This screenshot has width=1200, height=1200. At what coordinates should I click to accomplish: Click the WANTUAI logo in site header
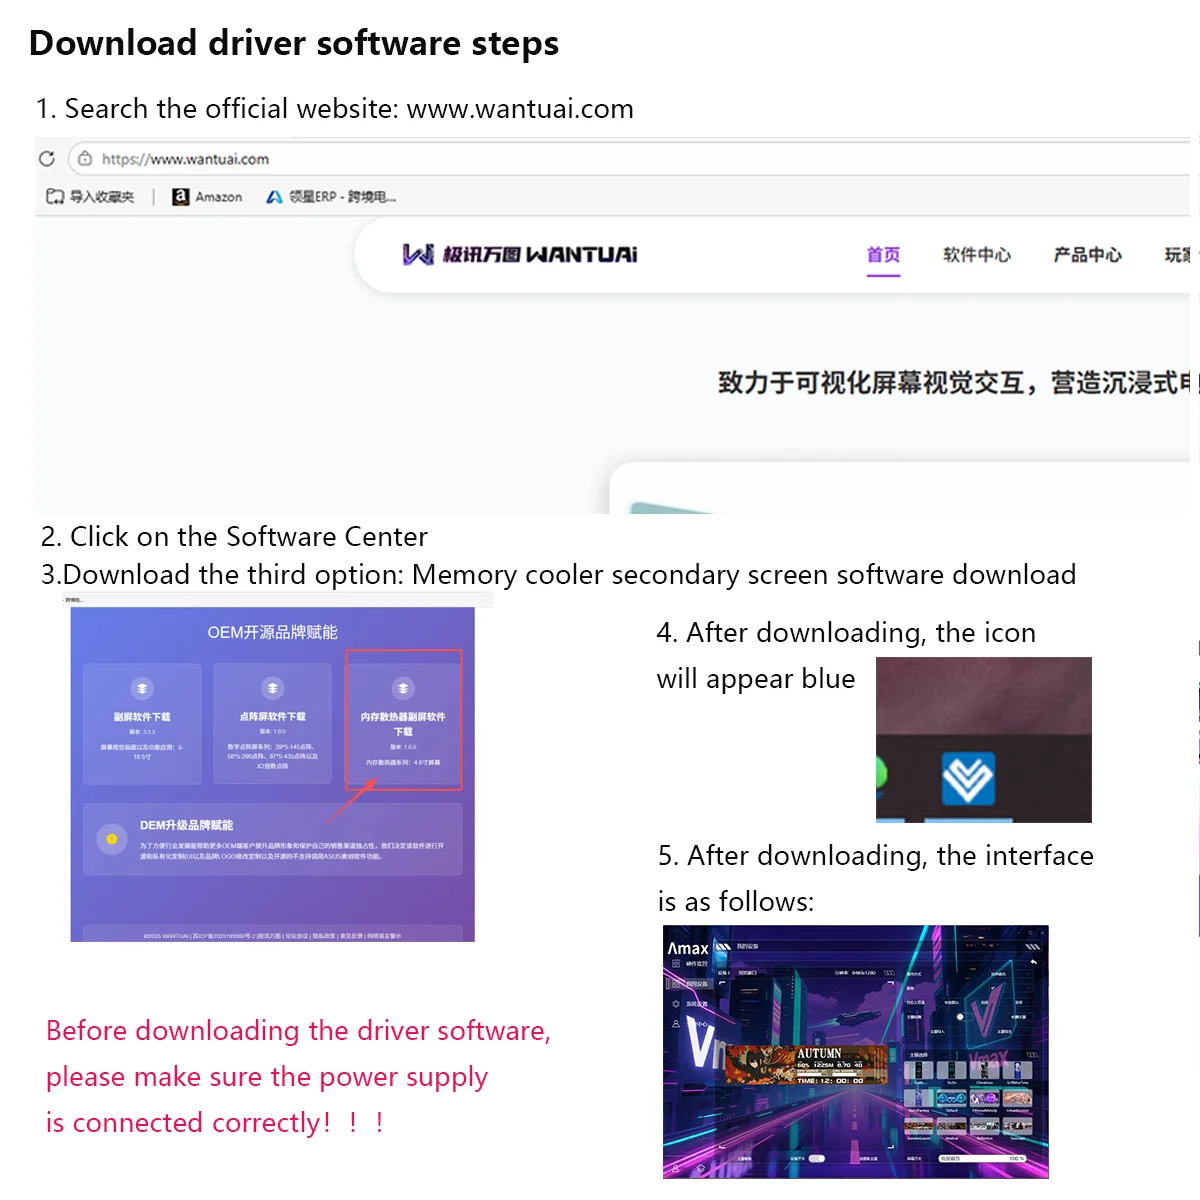click(520, 254)
